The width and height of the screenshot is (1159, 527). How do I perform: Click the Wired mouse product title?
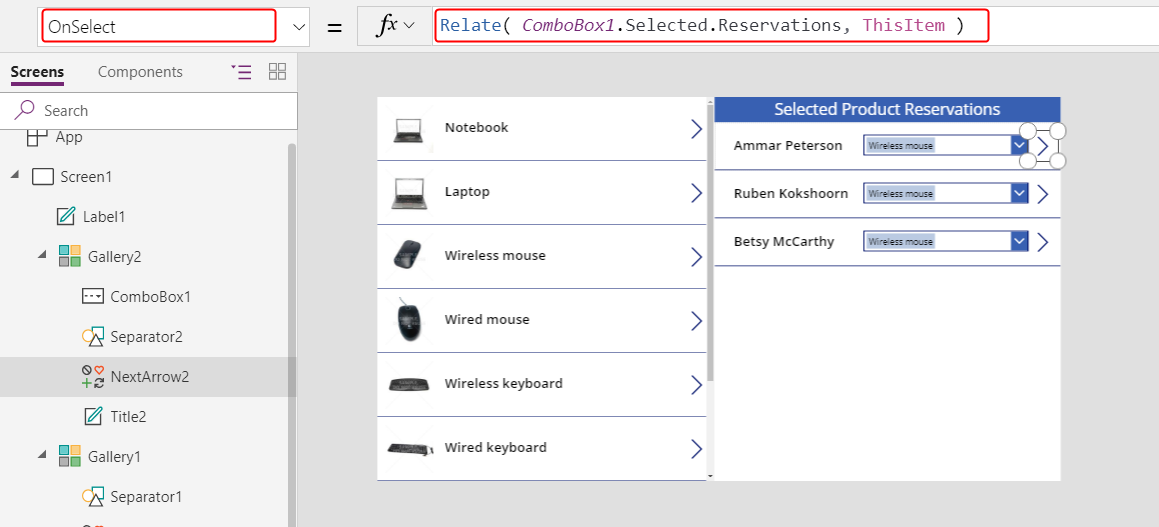coord(487,319)
